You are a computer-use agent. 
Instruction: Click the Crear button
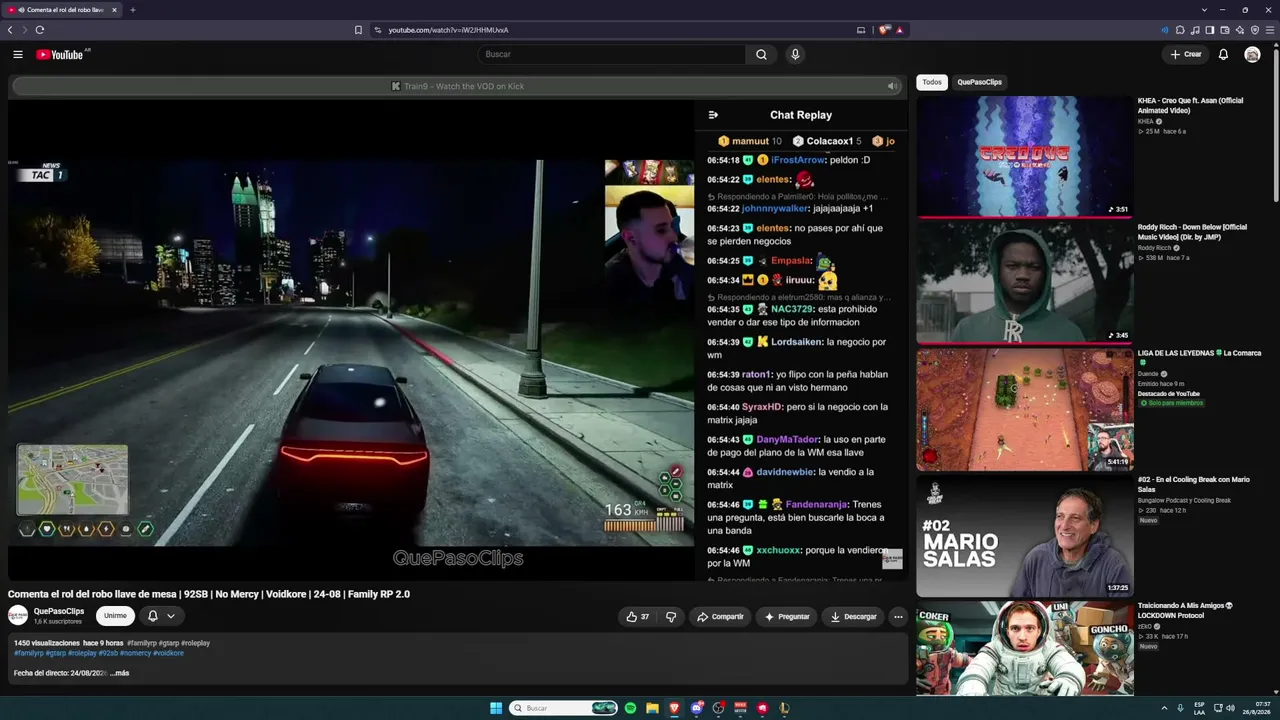pos(1186,54)
